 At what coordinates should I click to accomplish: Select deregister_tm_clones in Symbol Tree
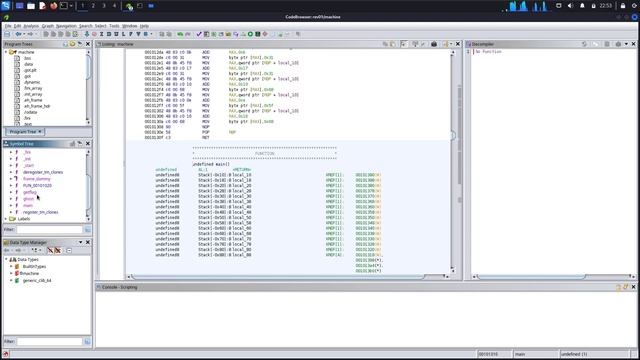pyautogui.click(x=43, y=172)
